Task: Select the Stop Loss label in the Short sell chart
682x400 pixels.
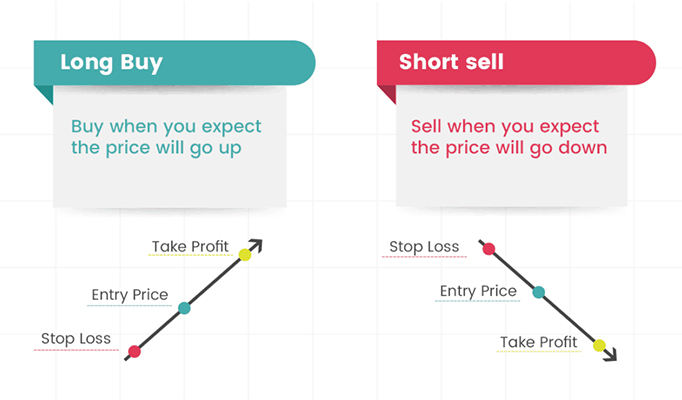Action: click(424, 247)
